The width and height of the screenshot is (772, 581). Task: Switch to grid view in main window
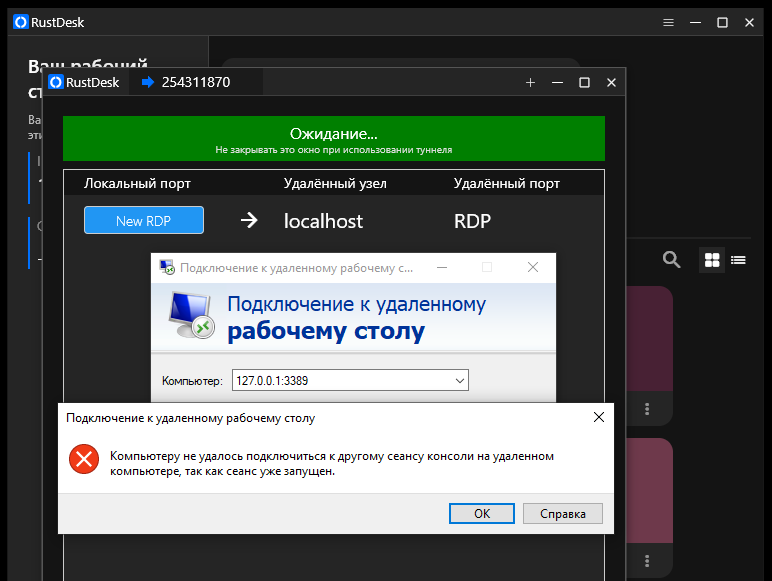tap(712, 260)
